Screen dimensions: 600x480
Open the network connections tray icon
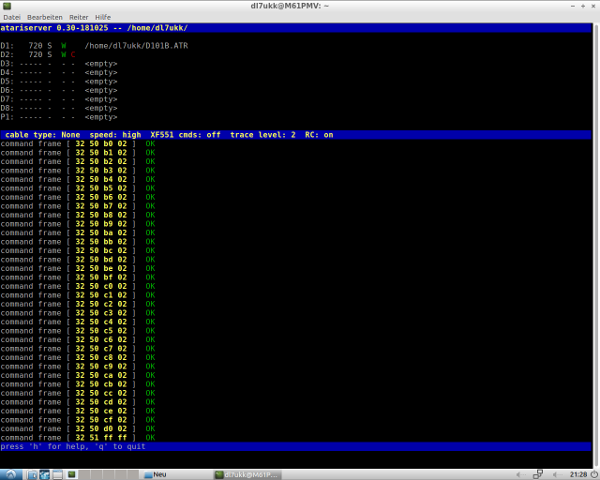[x=538, y=475]
